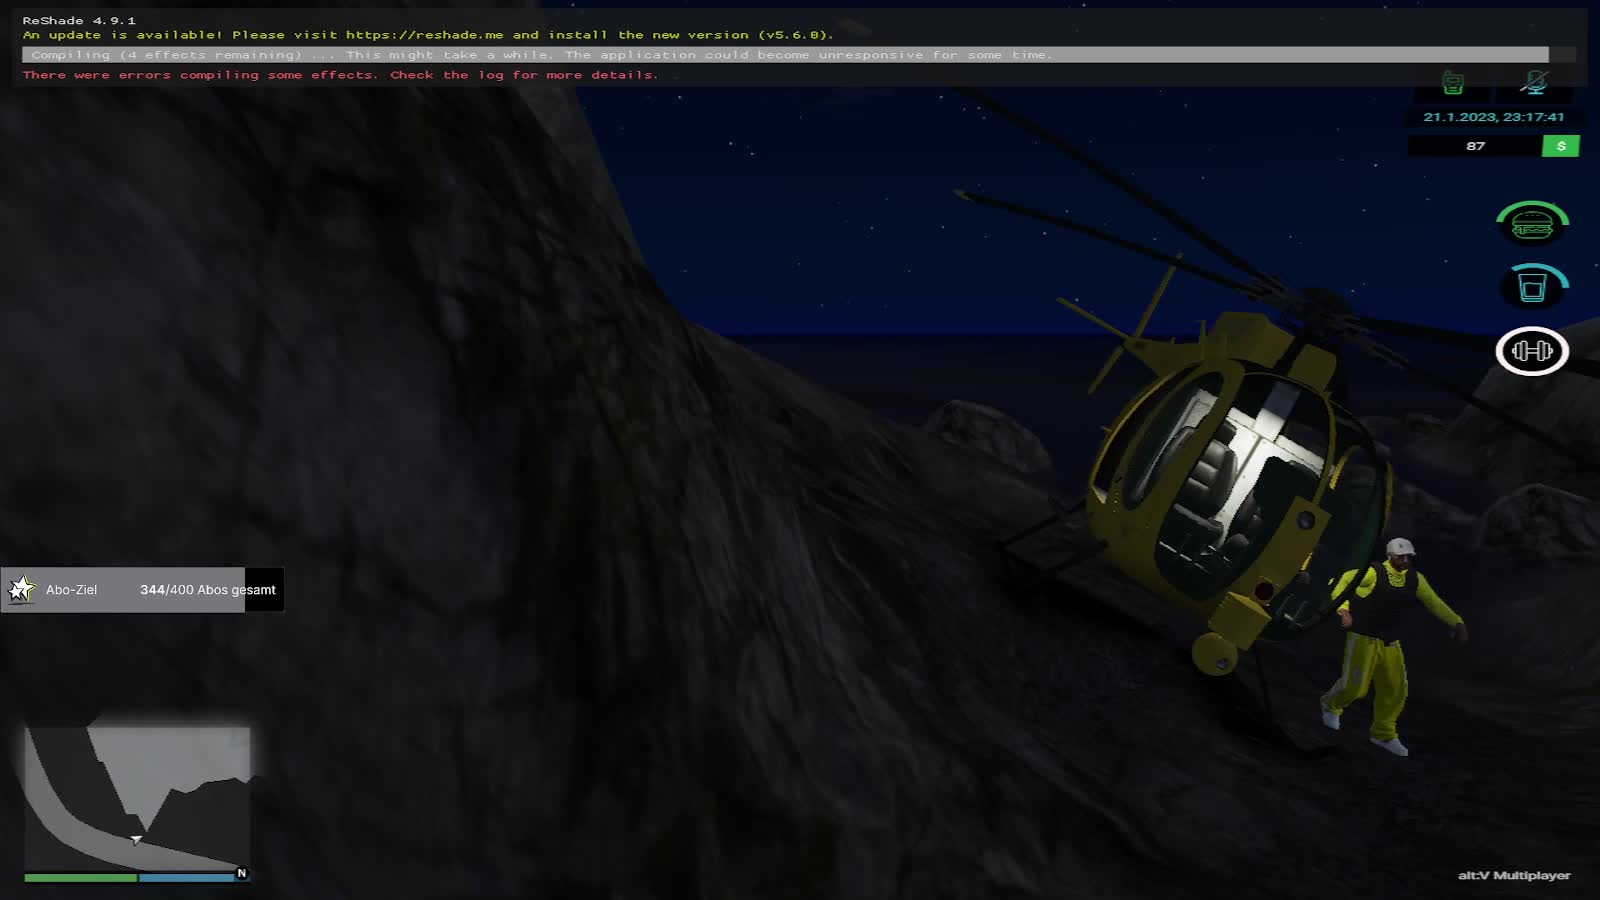This screenshot has height=900, width=1600.
Task: Click the thirst glass status icon
Action: [x=1532, y=286]
